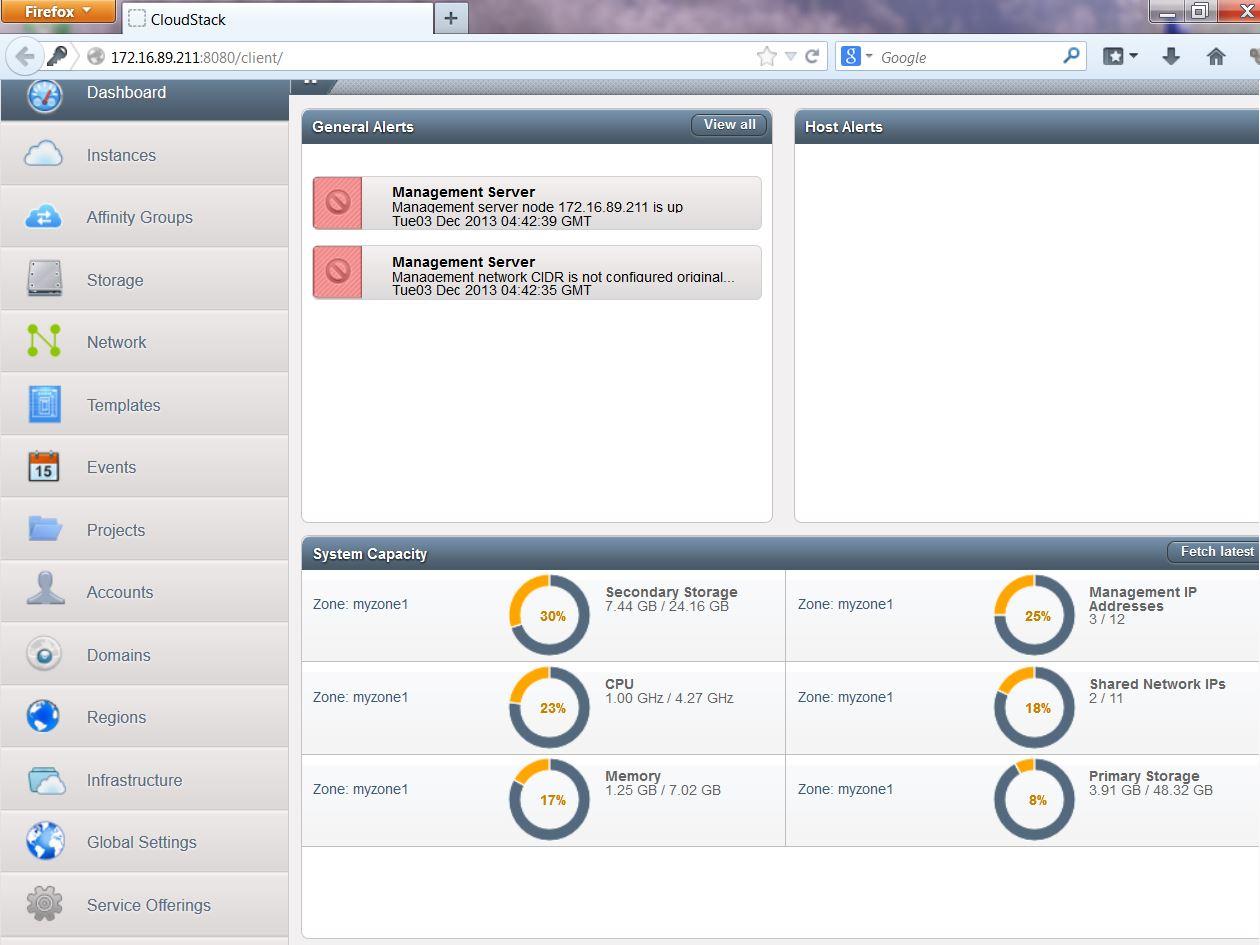Click the Events calendar icon
This screenshot has height=945, width=1260.
pos(44,466)
